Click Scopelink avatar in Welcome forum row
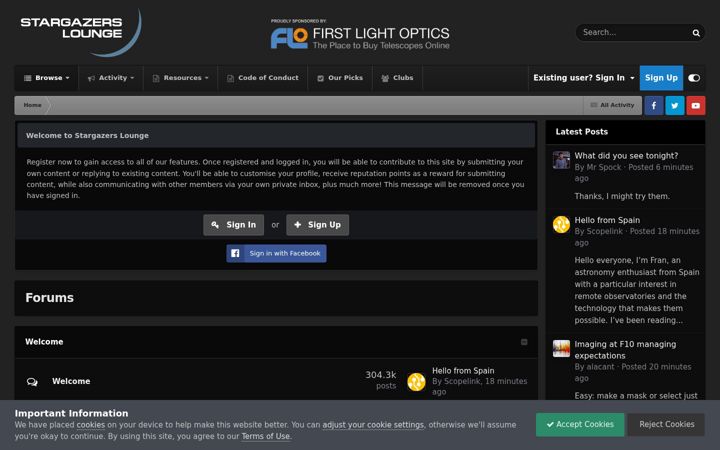 (416, 382)
